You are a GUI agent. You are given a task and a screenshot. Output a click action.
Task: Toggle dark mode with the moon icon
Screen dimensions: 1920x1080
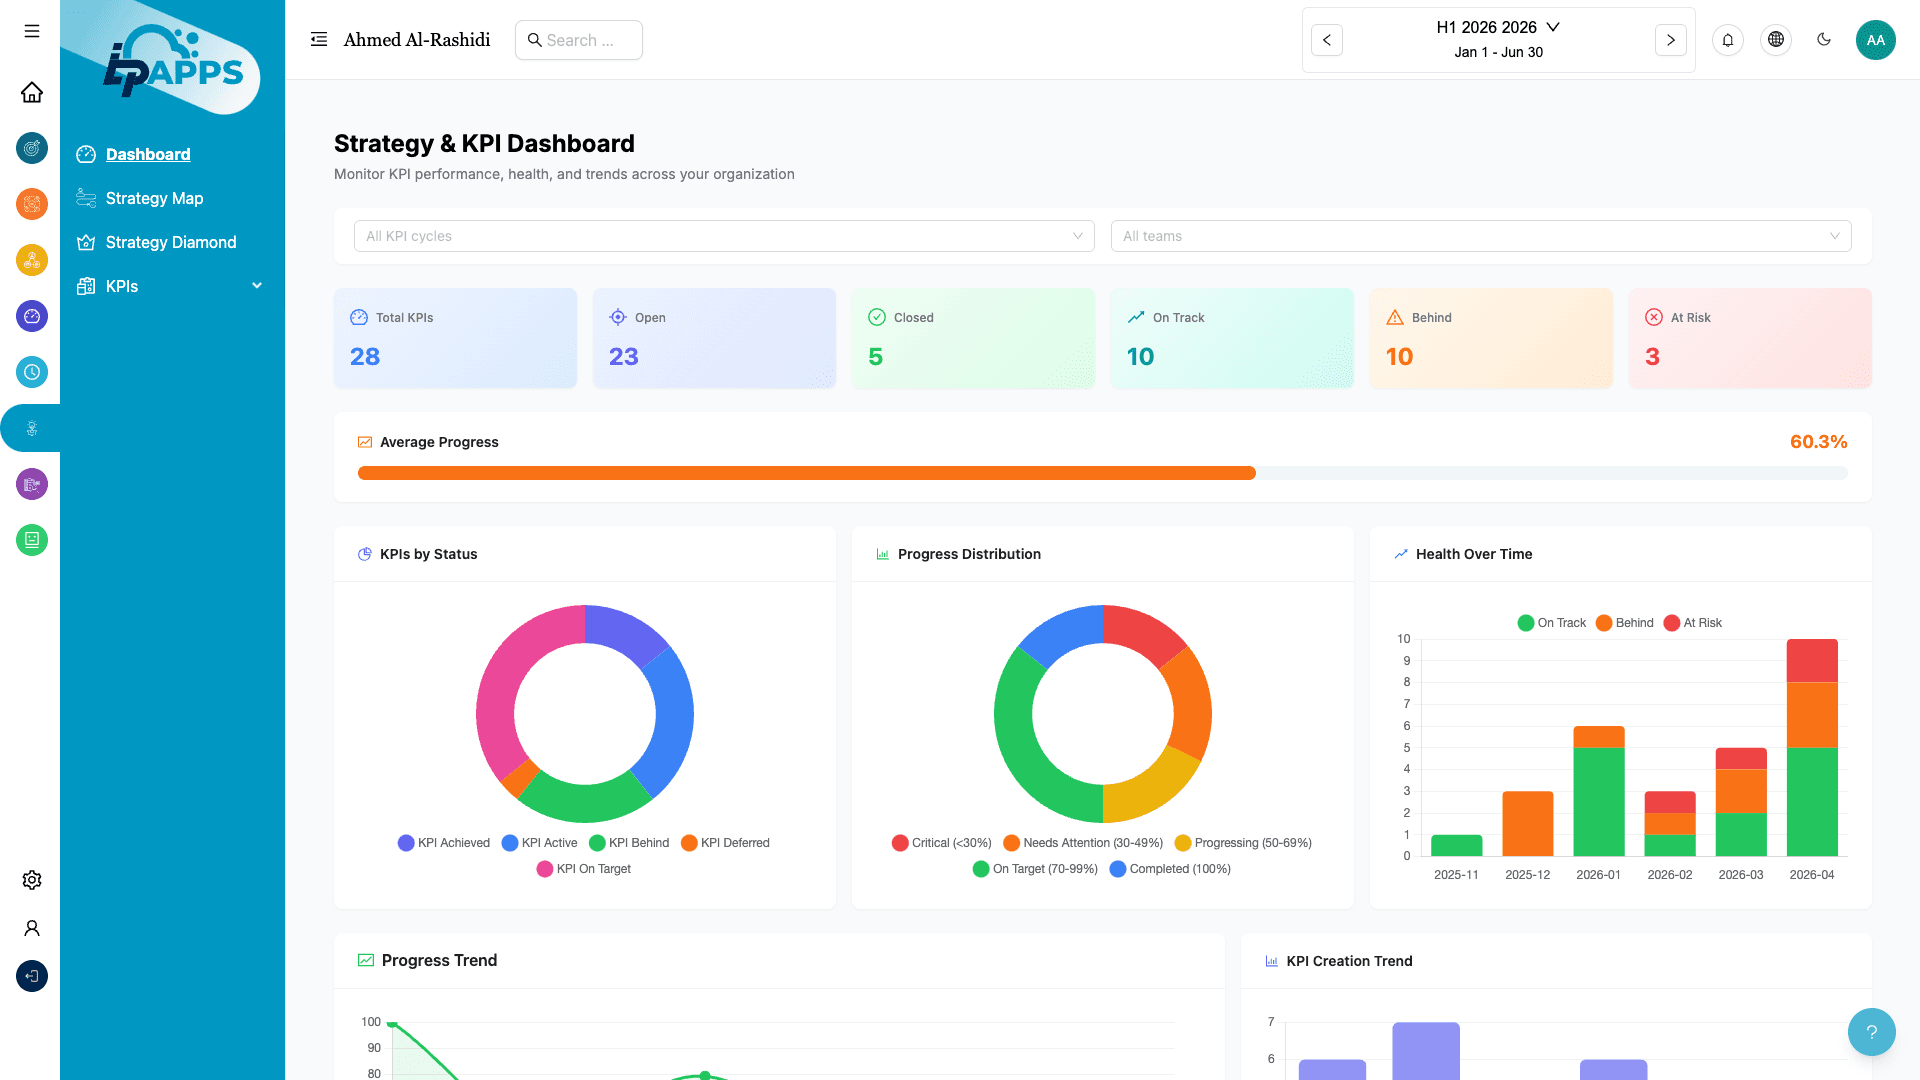pos(1823,40)
